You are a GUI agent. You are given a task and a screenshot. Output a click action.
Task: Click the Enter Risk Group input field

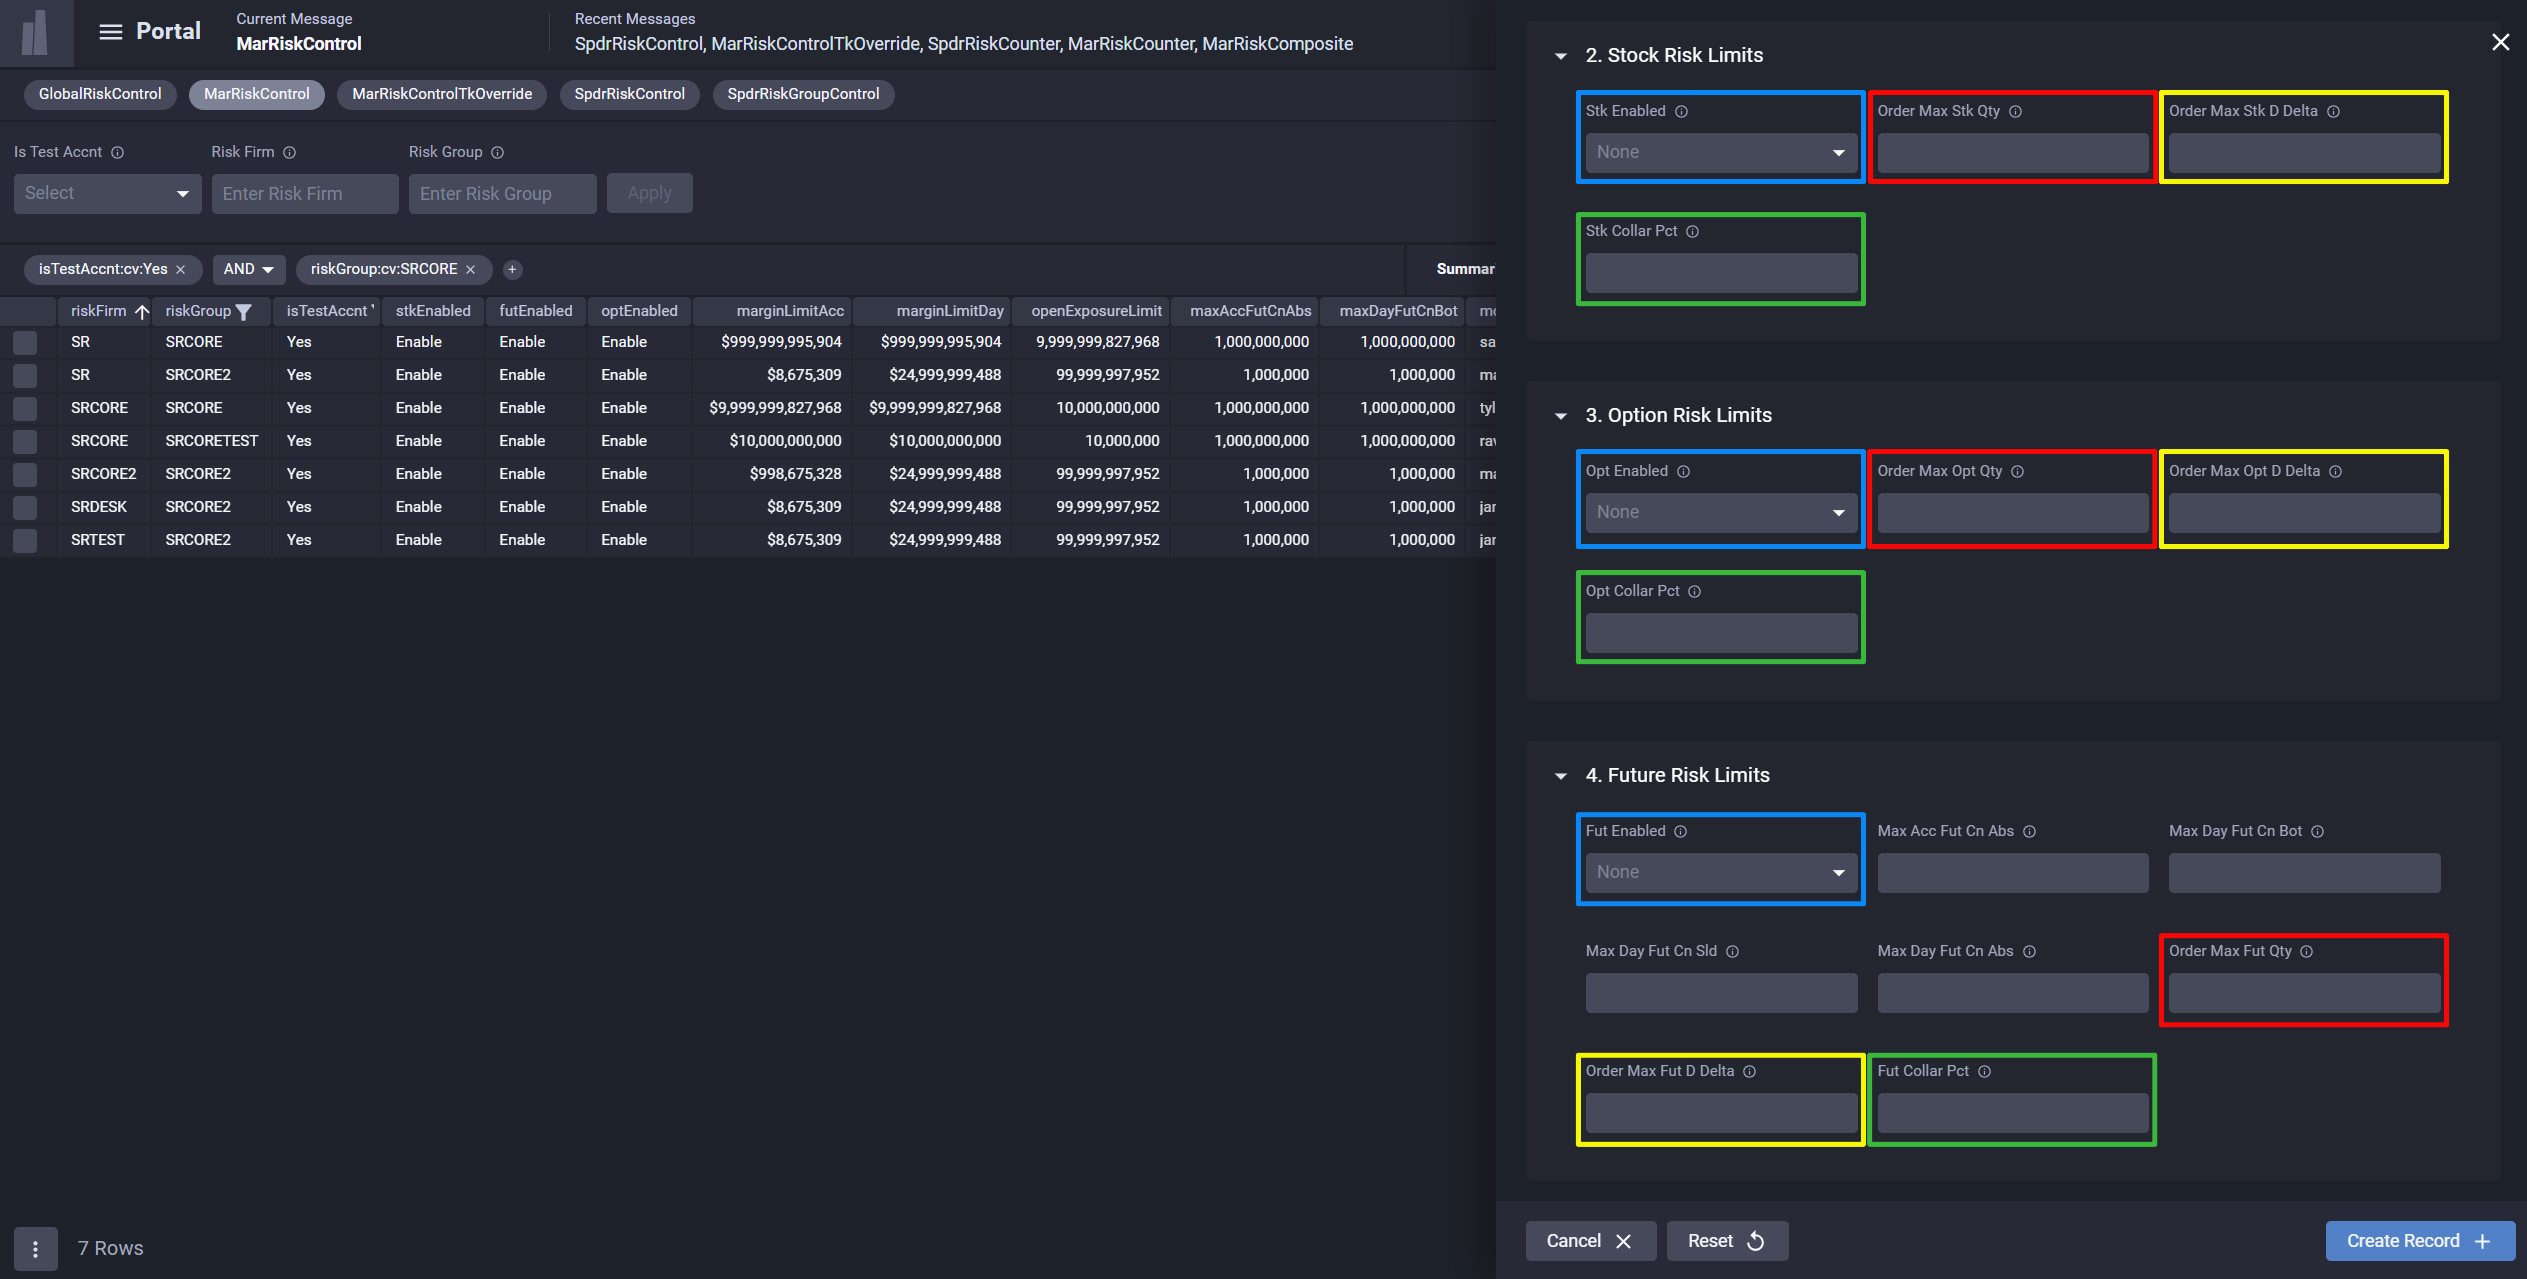click(x=502, y=193)
